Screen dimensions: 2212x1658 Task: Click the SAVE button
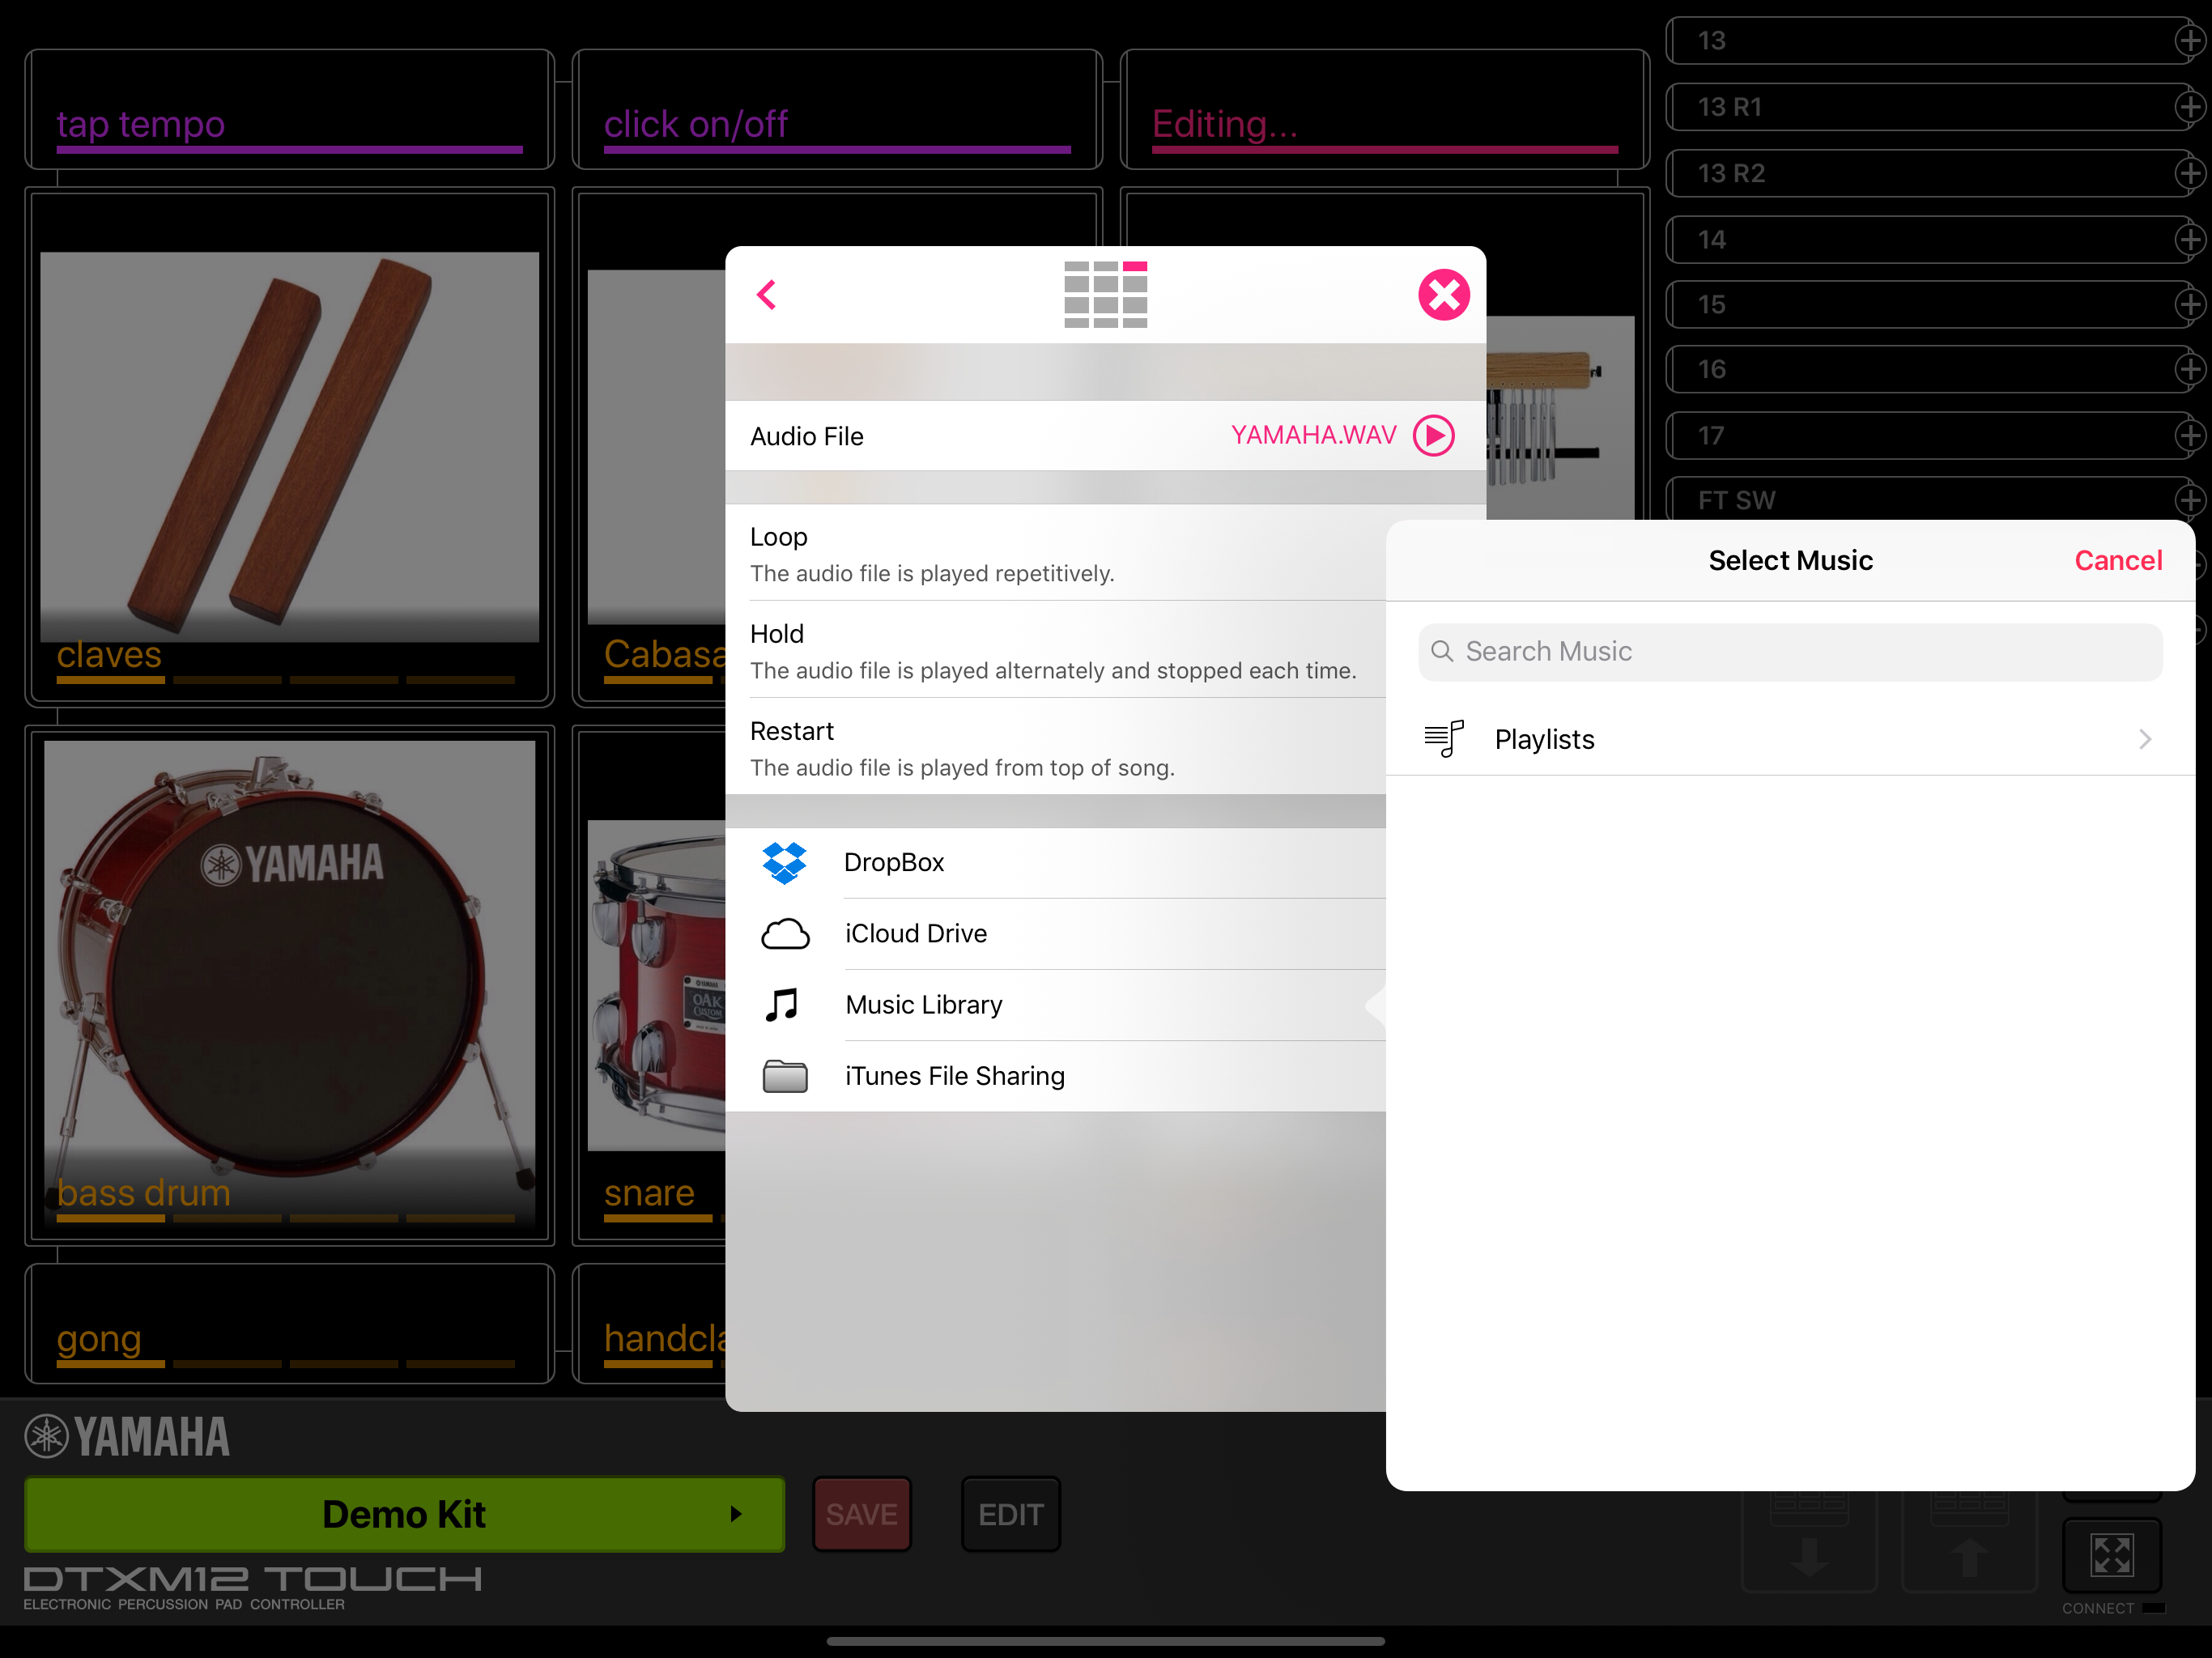(861, 1514)
